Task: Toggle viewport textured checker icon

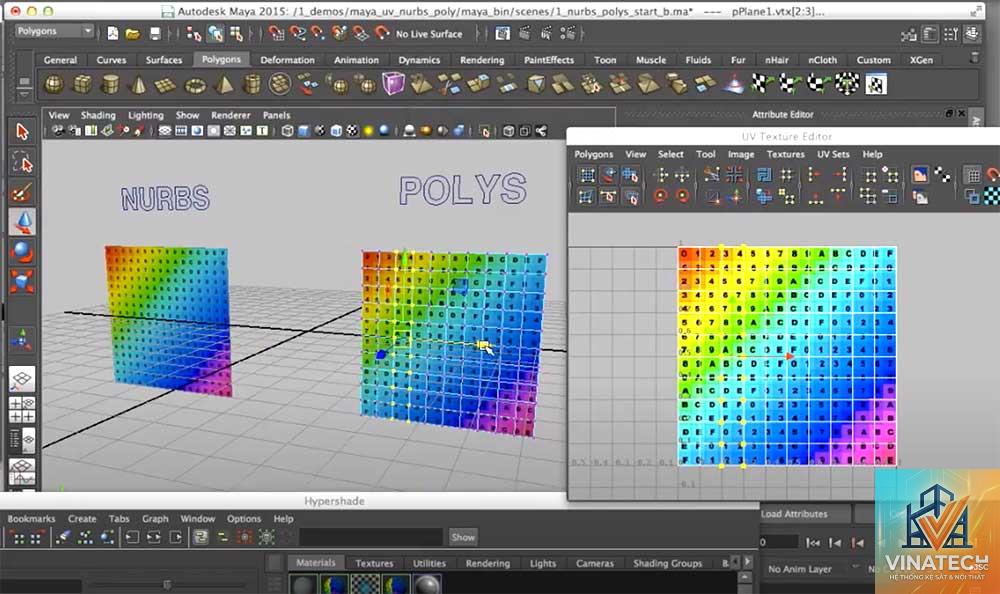Action: coord(352,131)
